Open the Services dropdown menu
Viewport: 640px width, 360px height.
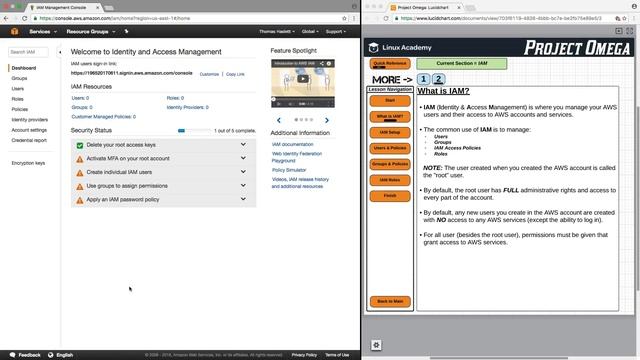click(x=43, y=31)
